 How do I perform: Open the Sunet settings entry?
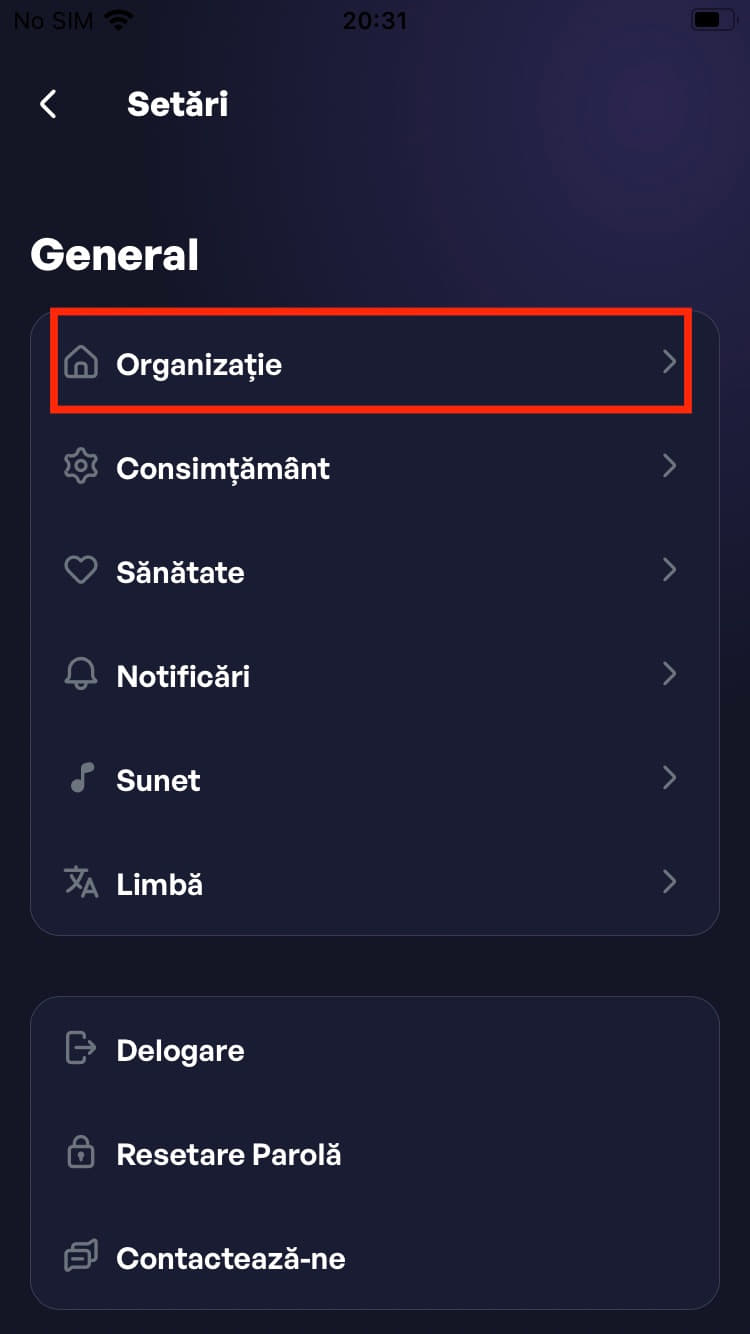coord(158,780)
